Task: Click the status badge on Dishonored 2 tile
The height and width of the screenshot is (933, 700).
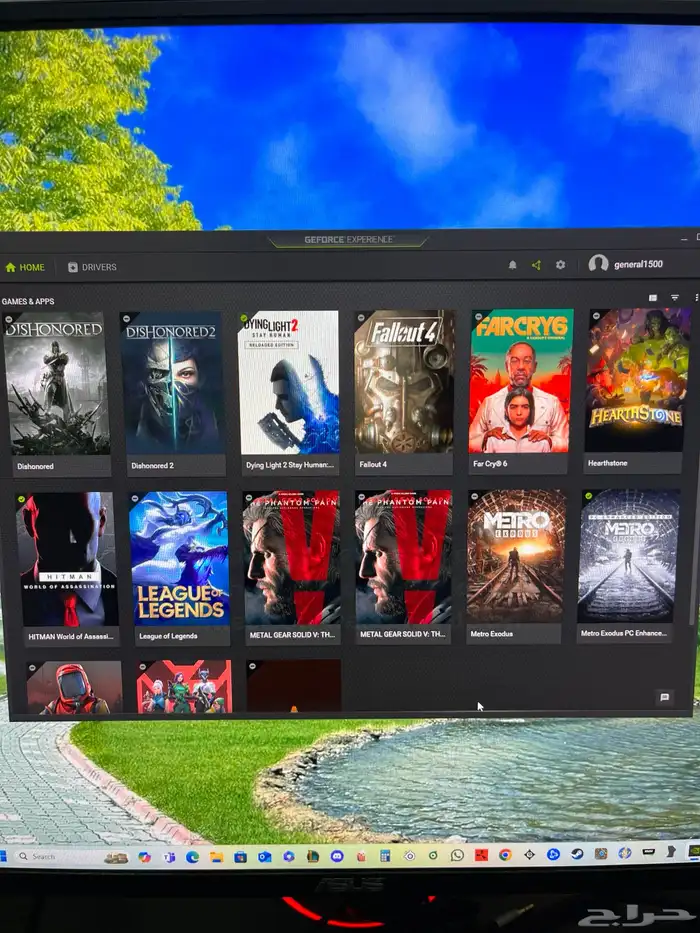Action: [127, 319]
